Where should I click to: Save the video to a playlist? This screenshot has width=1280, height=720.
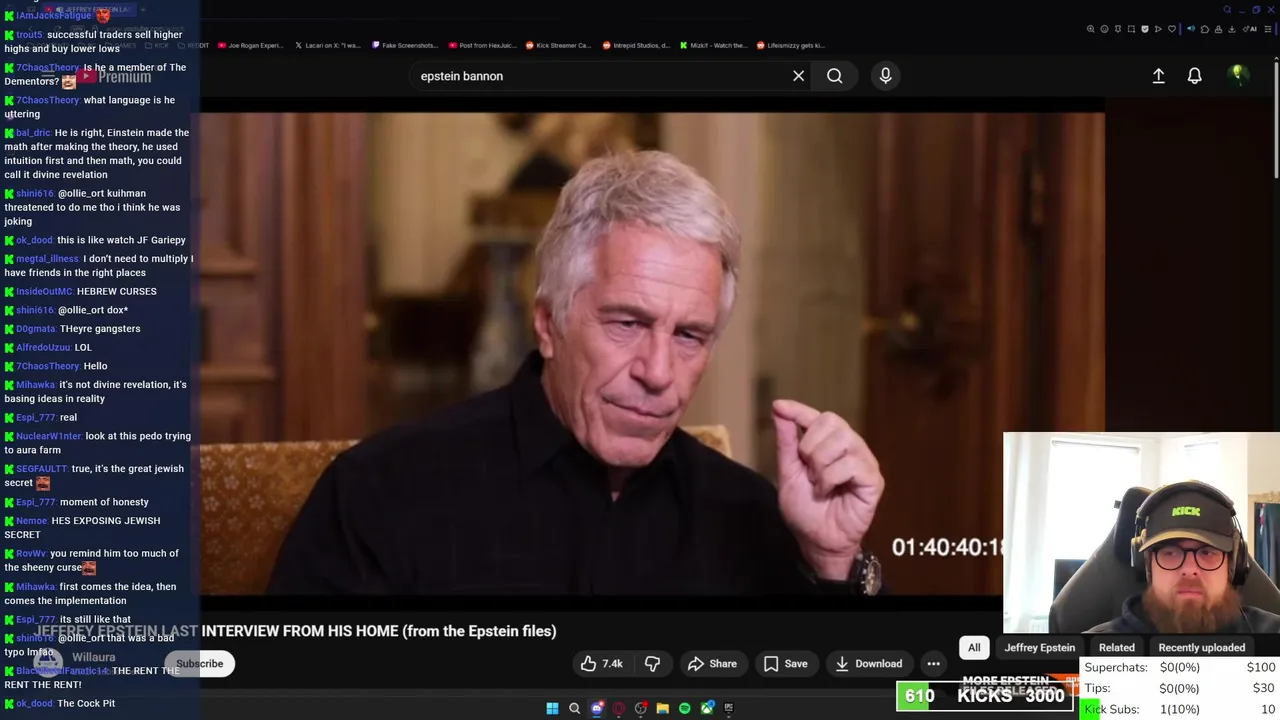(785, 663)
